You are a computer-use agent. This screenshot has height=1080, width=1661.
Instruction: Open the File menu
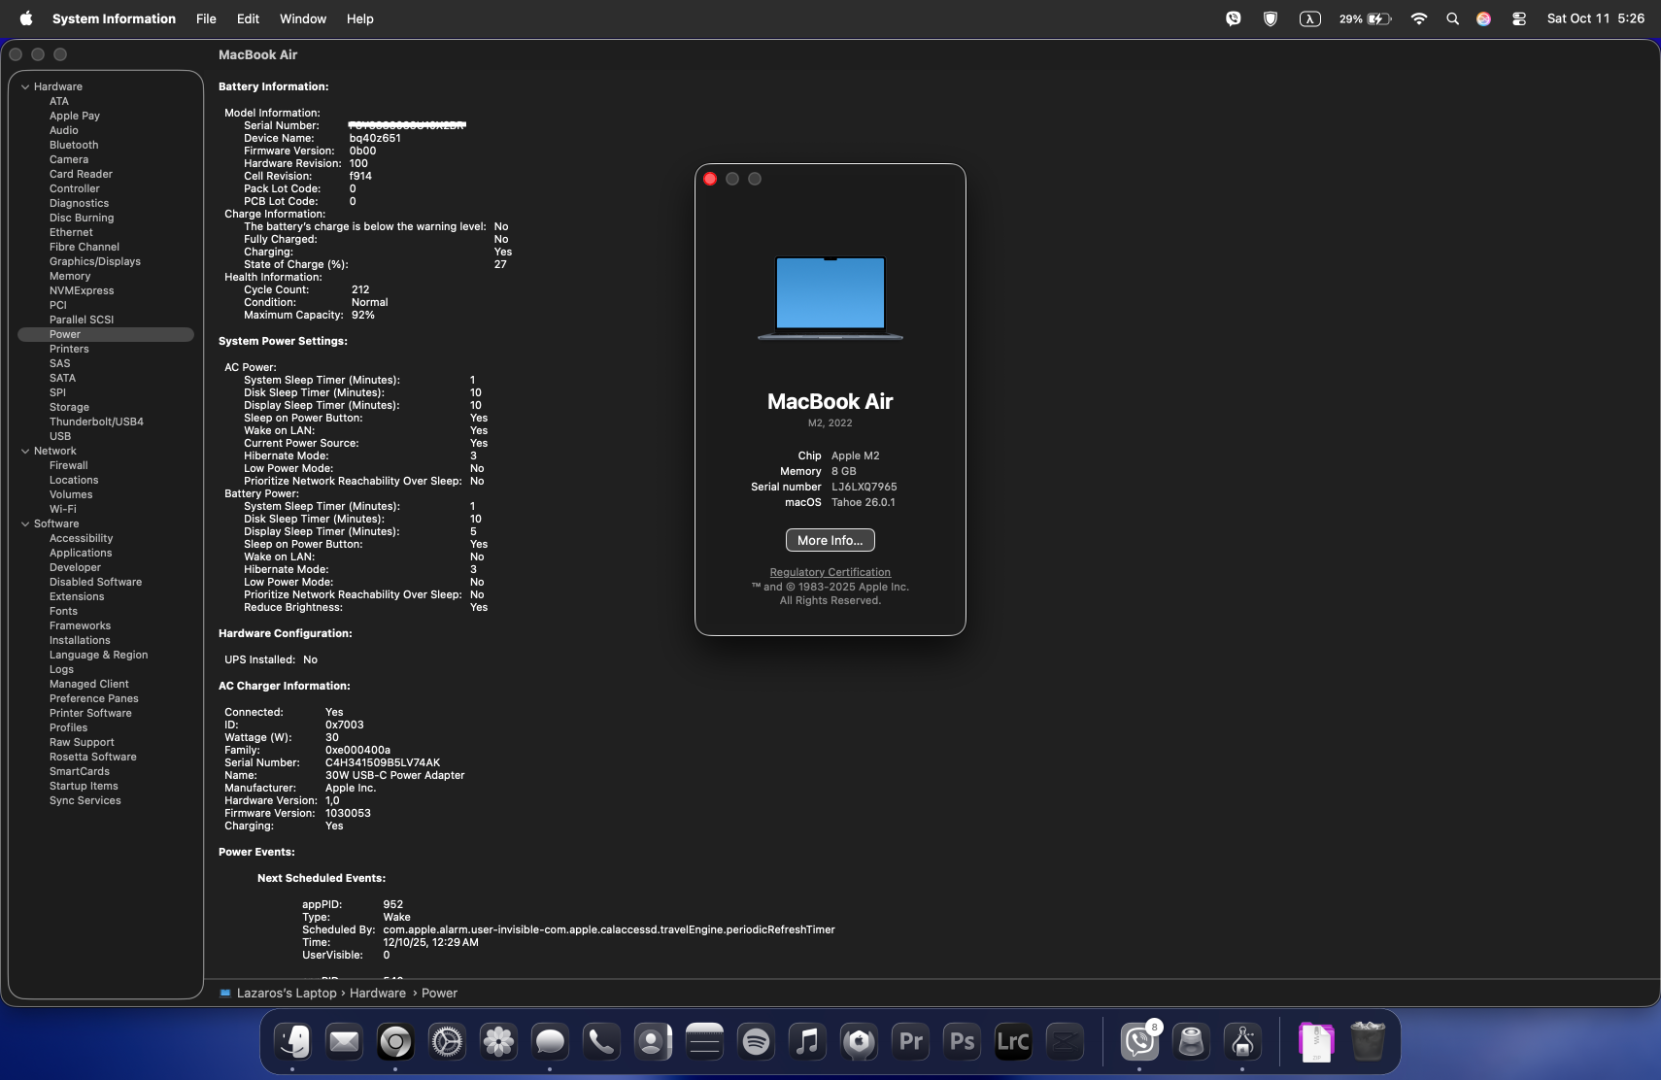click(x=206, y=19)
